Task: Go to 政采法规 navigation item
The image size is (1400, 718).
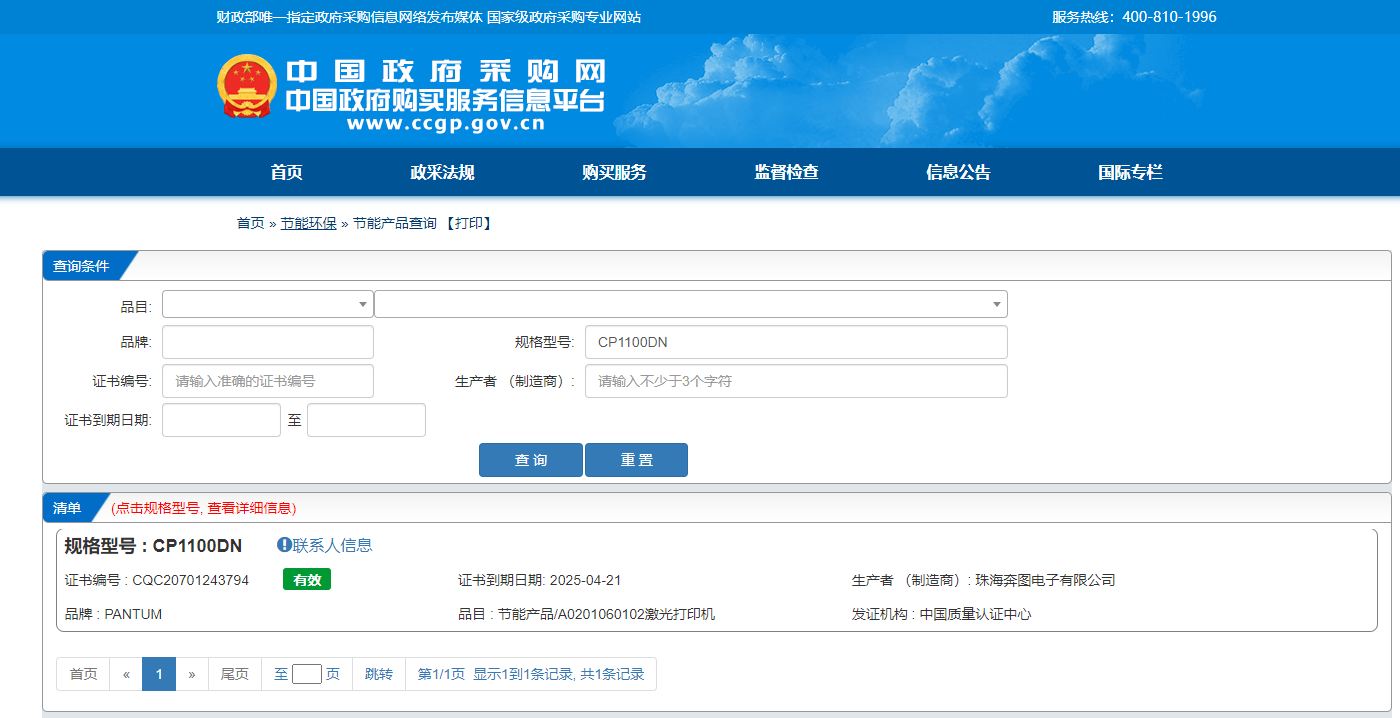Action: click(x=442, y=172)
